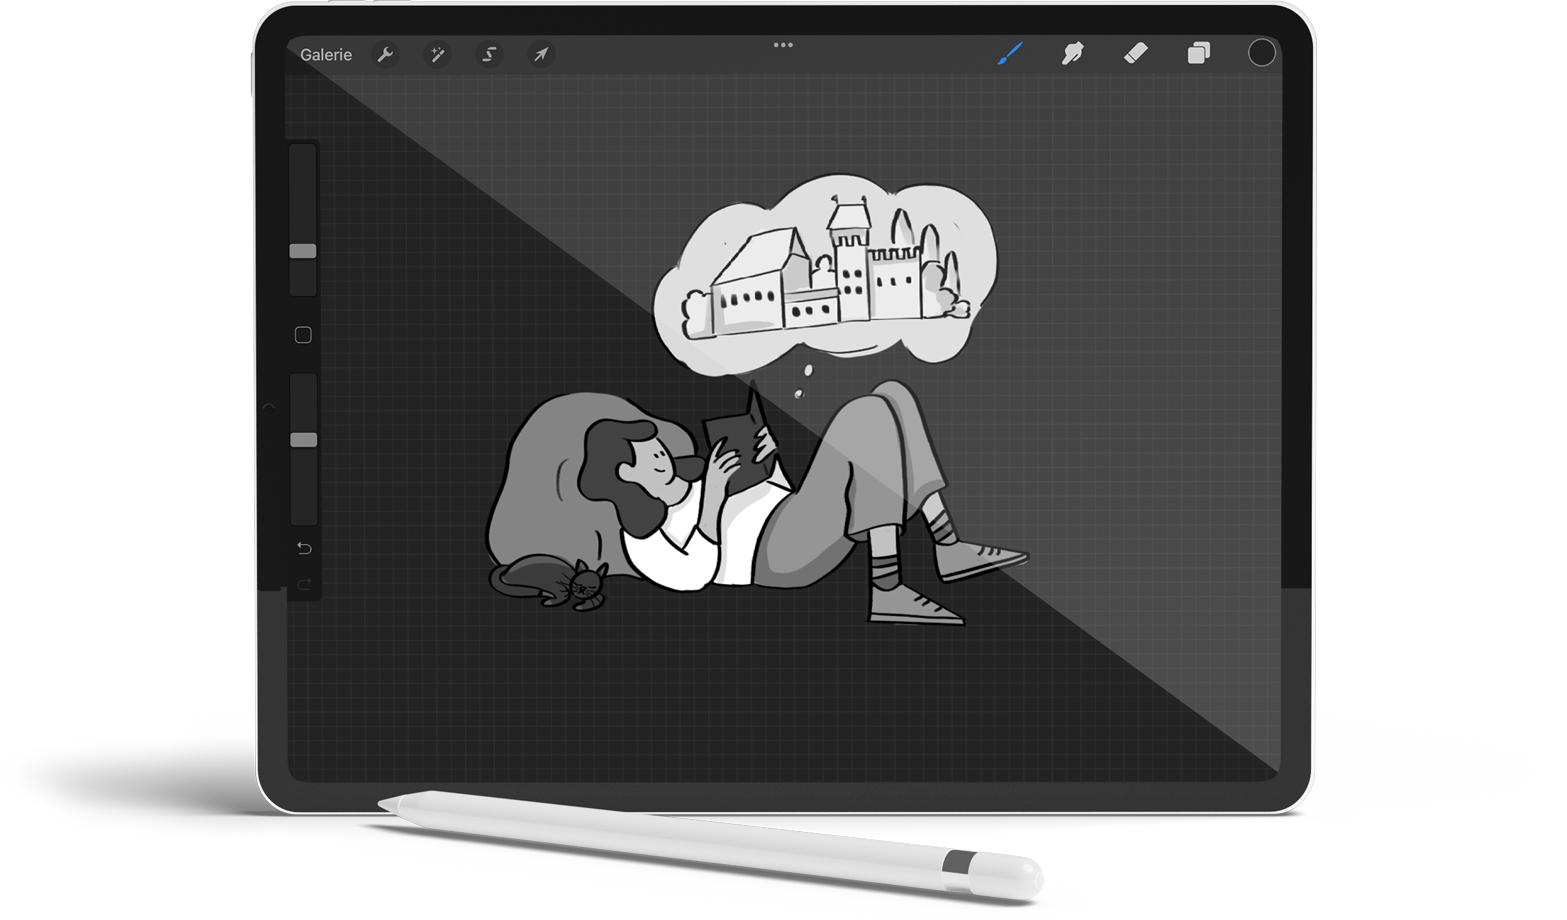The height and width of the screenshot is (920, 1567).
Task: Select the Eraser tool
Action: 1135,53
